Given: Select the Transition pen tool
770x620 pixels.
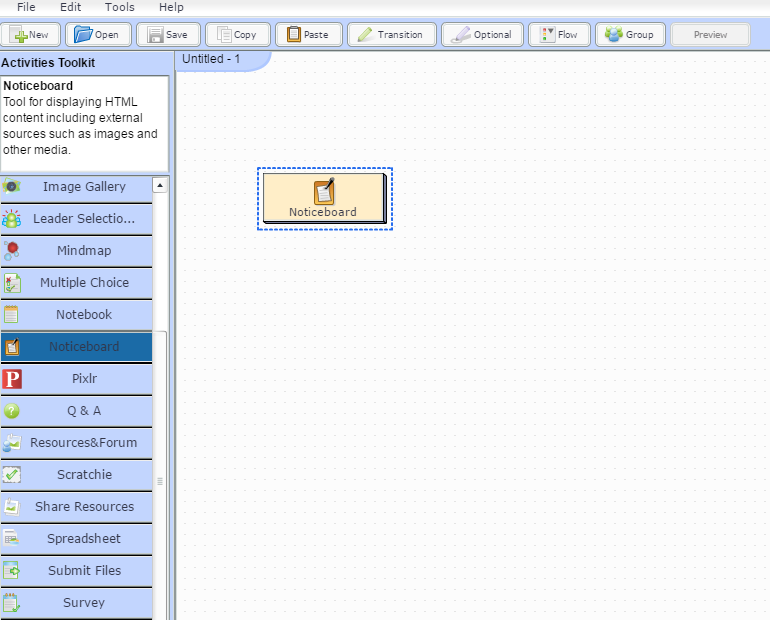Looking at the screenshot, I should pyautogui.click(x=391, y=35).
